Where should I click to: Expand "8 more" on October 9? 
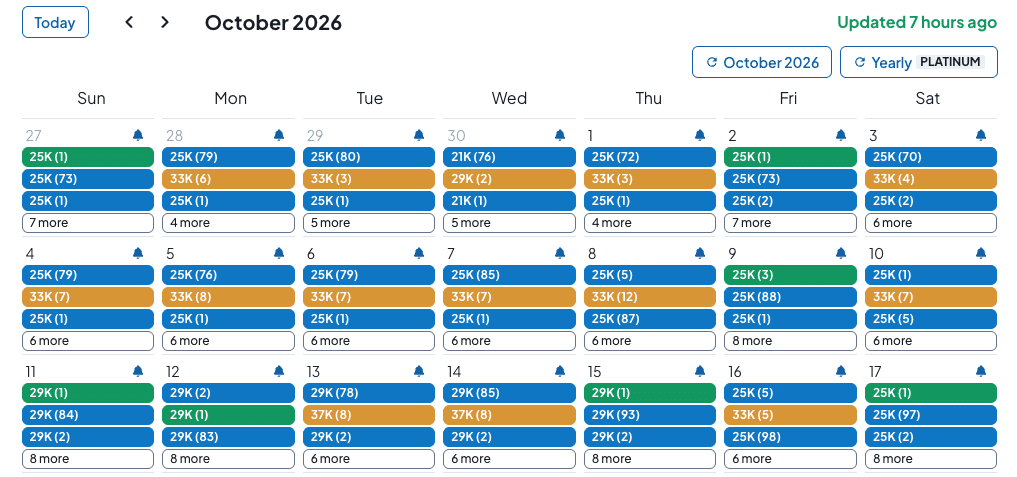coord(790,341)
